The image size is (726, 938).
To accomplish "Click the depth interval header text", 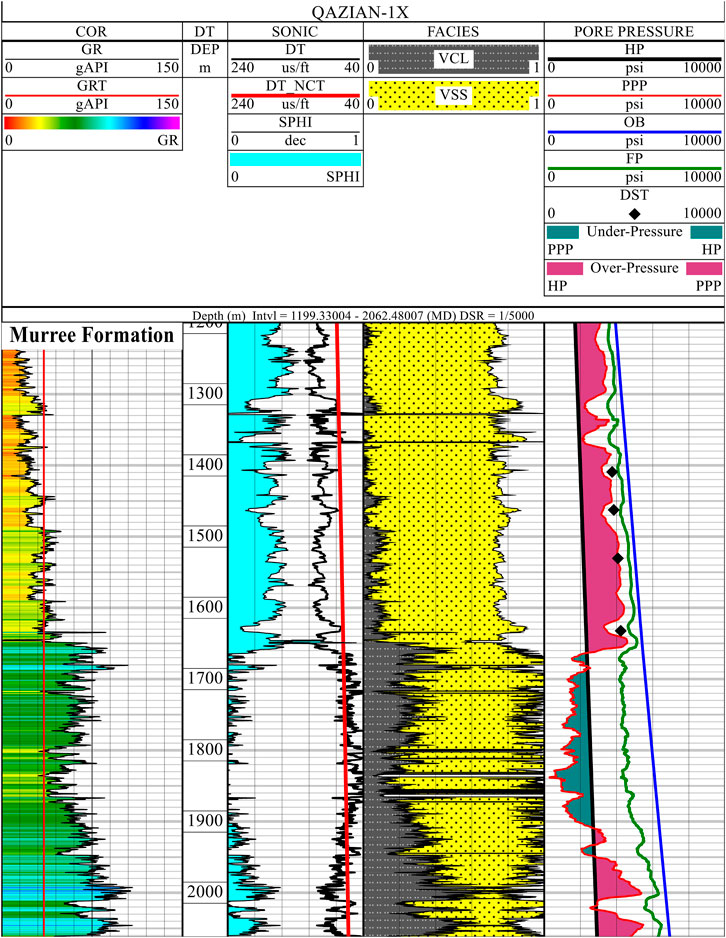I will (x=363, y=315).
